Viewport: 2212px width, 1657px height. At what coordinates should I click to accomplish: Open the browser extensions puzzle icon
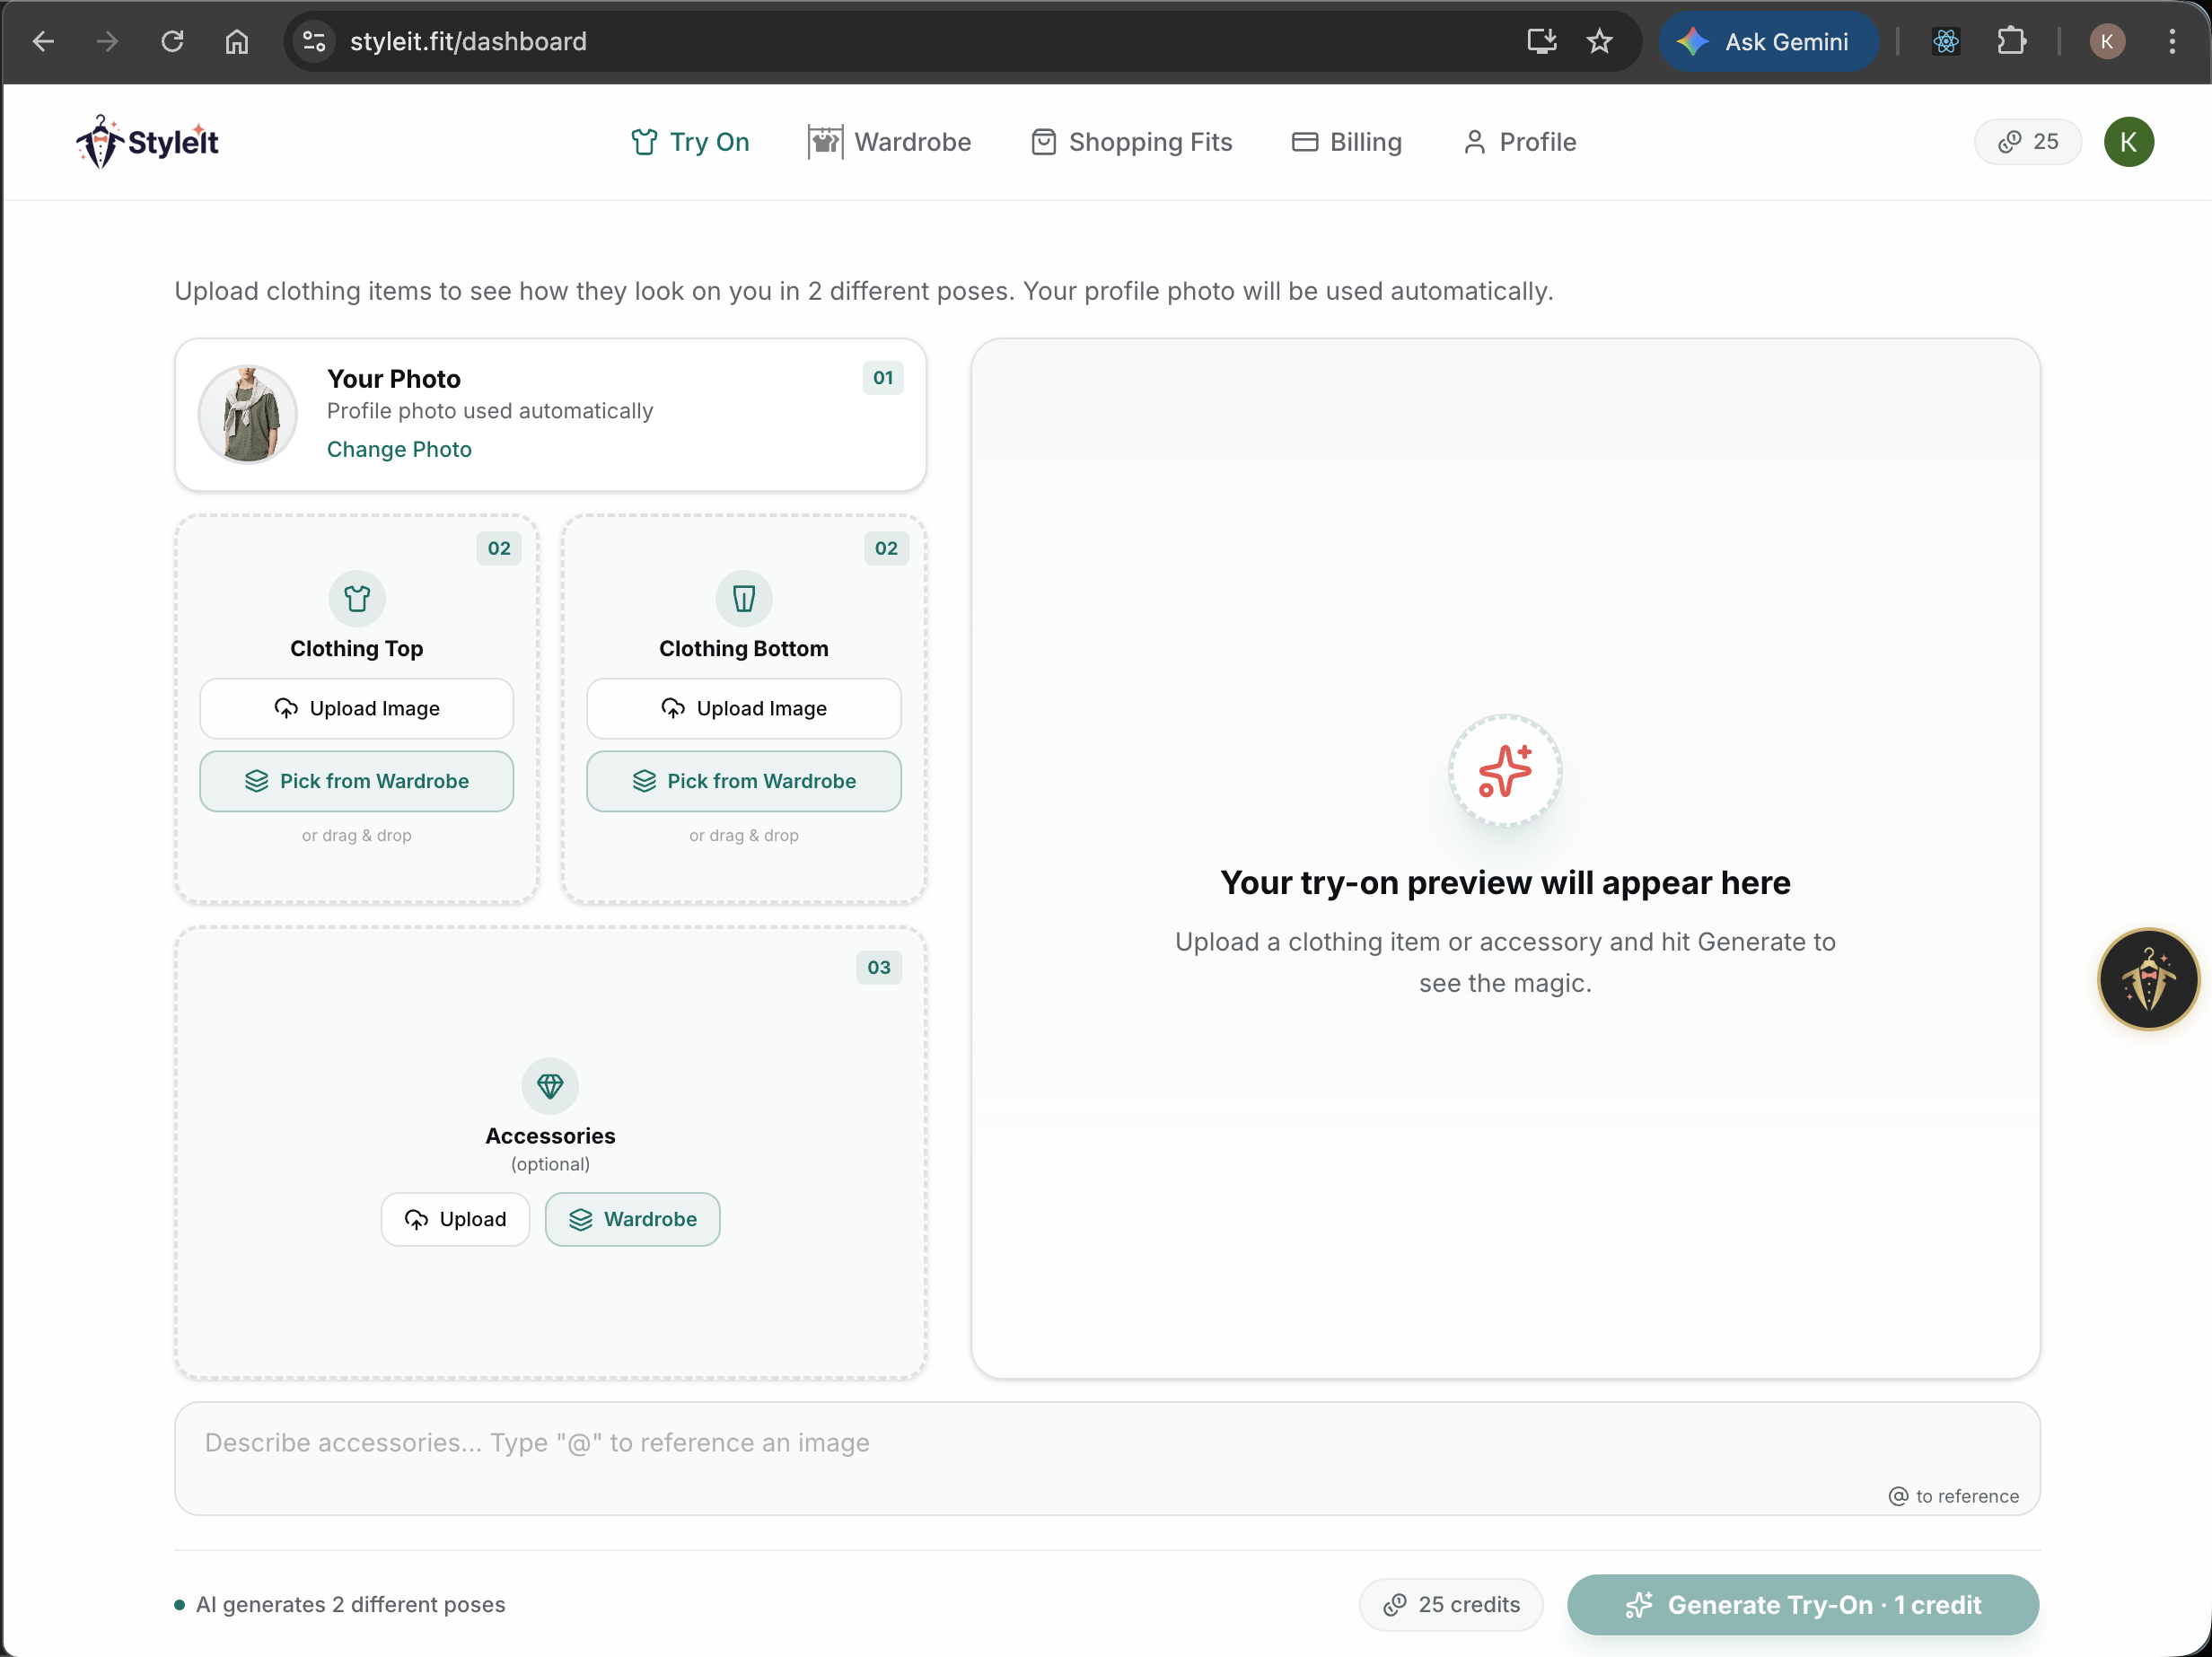(2011, 41)
